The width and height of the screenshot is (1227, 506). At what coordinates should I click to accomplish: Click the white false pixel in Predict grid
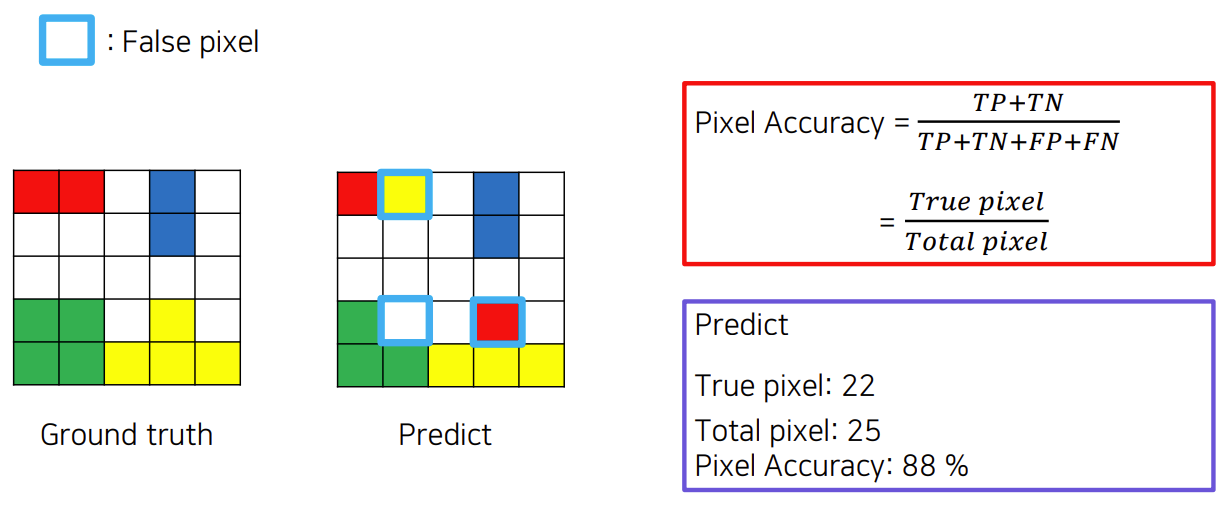tap(405, 321)
